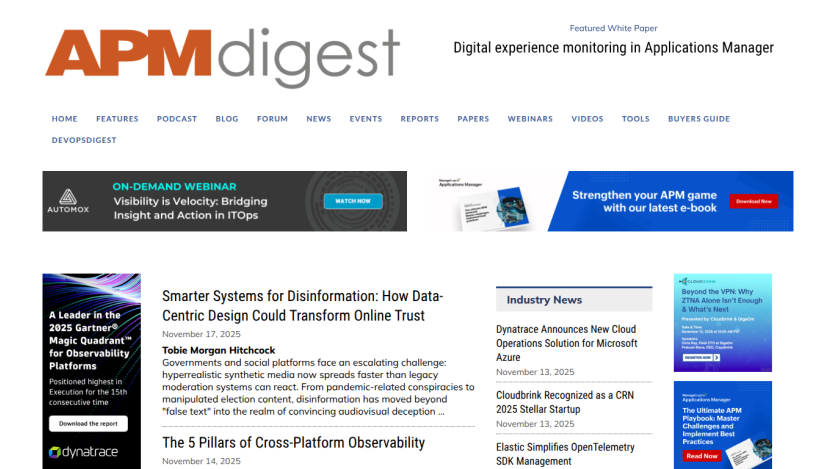The image size is (835, 469).
Task: Click the On-Demand Webinar banner title
Action: [x=174, y=187]
